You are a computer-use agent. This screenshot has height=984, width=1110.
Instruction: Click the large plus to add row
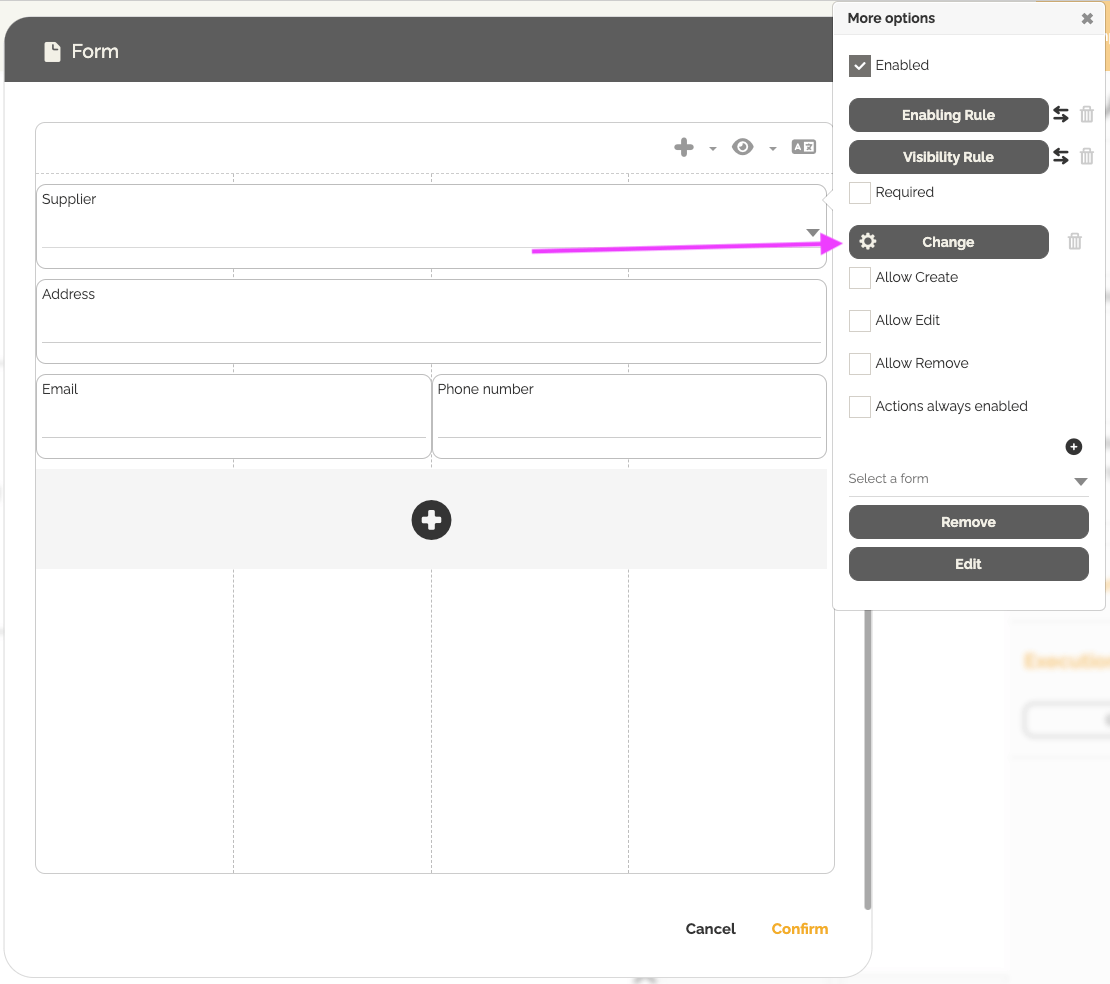(x=431, y=520)
